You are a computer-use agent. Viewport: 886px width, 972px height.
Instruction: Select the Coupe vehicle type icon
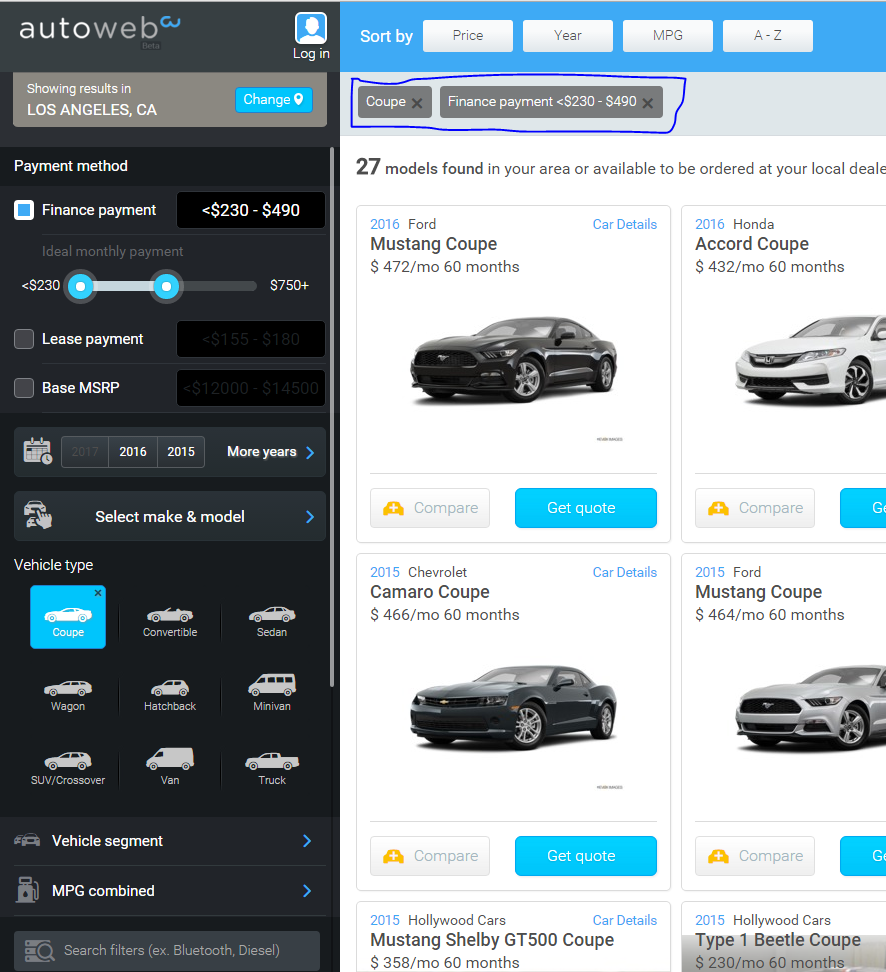(x=68, y=617)
